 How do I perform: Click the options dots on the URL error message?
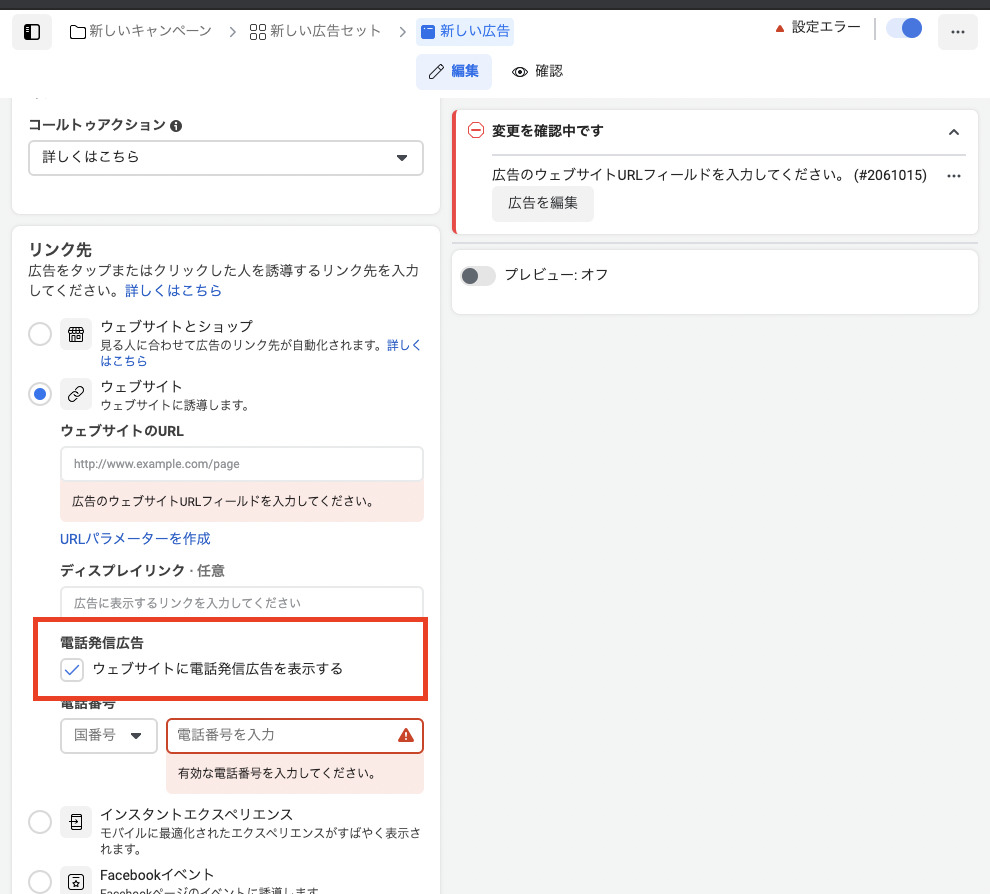pyautogui.click(x=953, y=176)
